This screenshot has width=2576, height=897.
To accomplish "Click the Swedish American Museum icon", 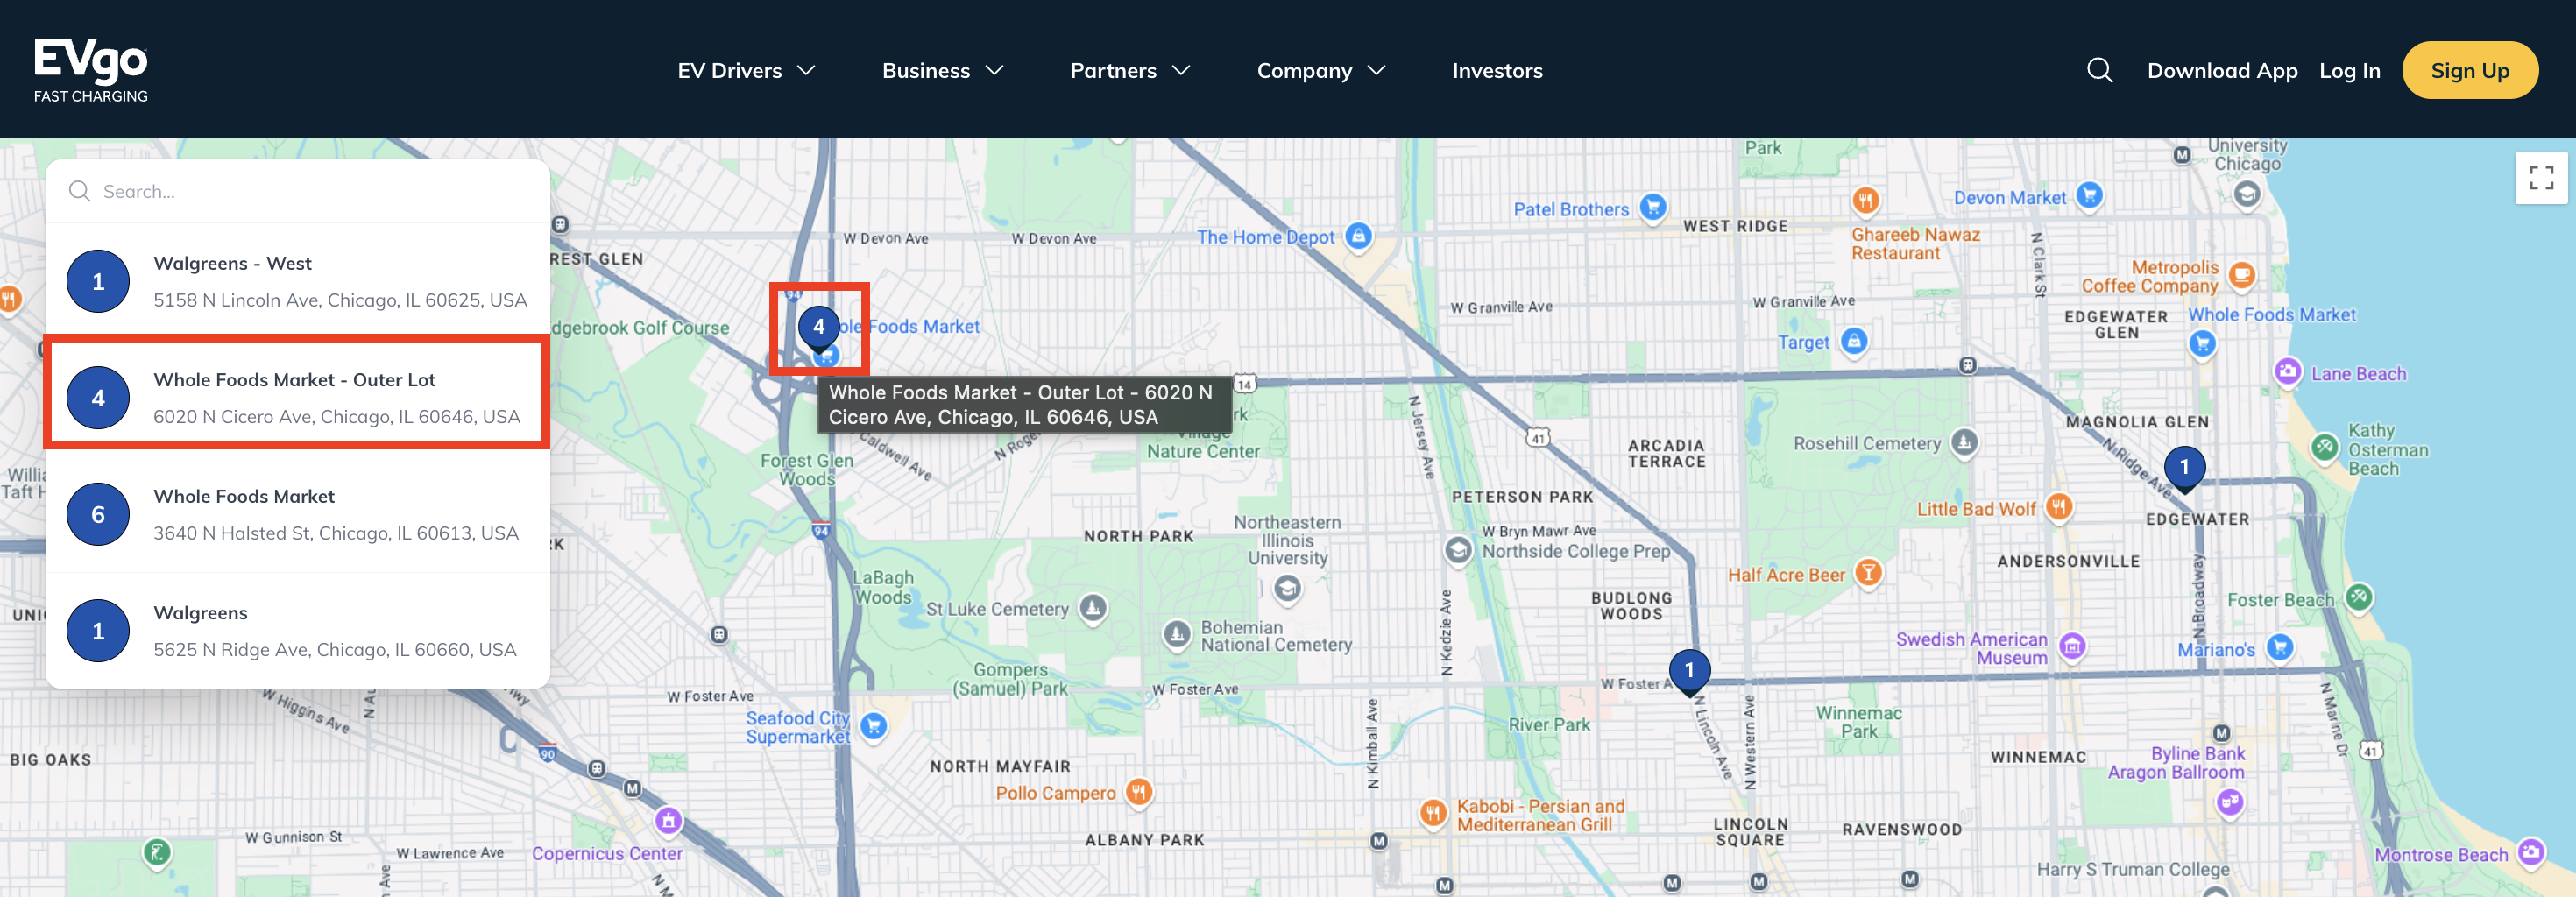I will (x=2072, y=646).
